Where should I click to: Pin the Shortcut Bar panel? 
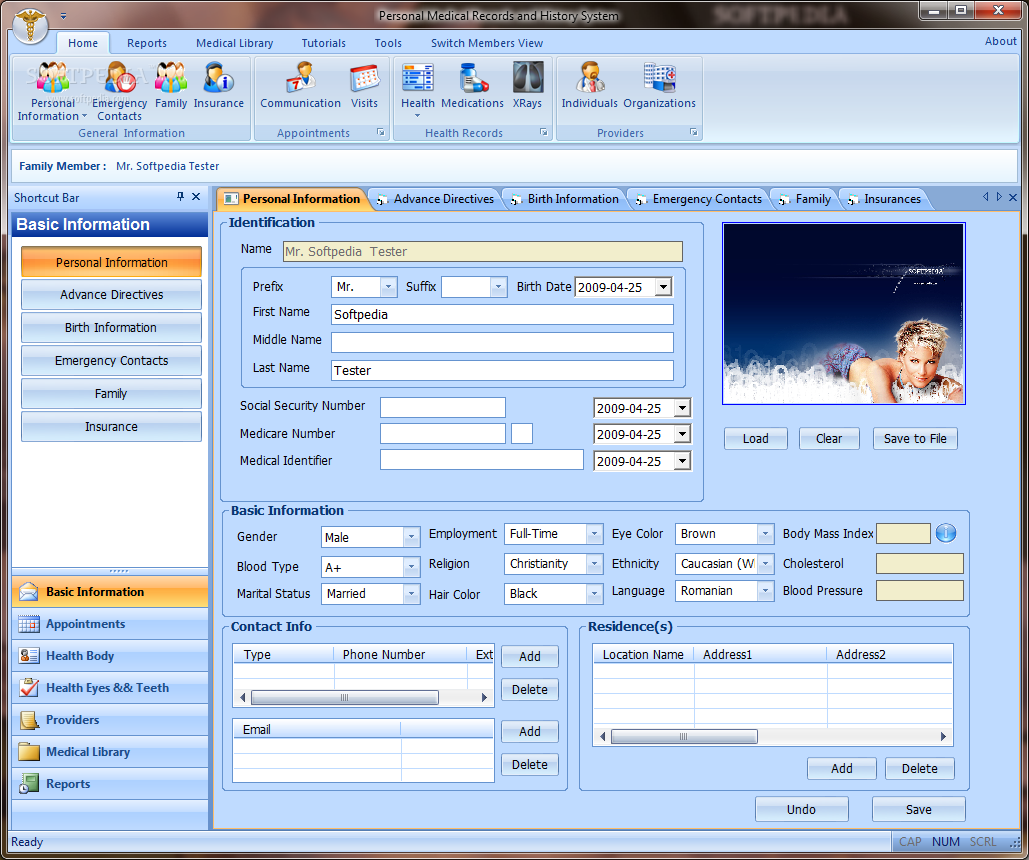(x=180, y=196)
